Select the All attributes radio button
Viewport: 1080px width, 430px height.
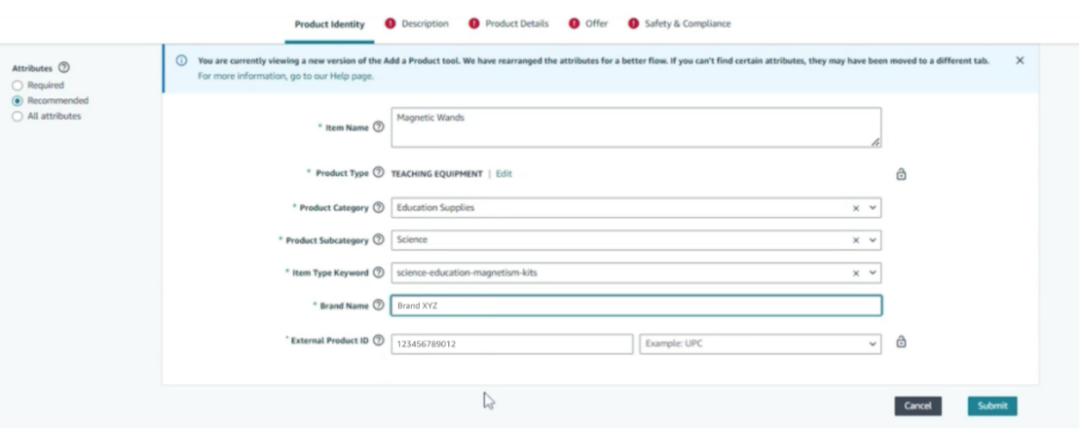17,116
